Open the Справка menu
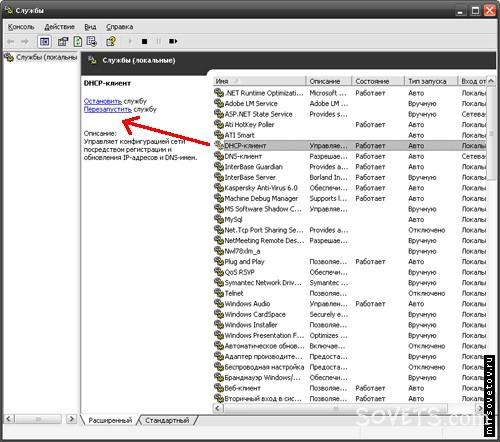This screenshot has width=500, height=442. (119, 27)
